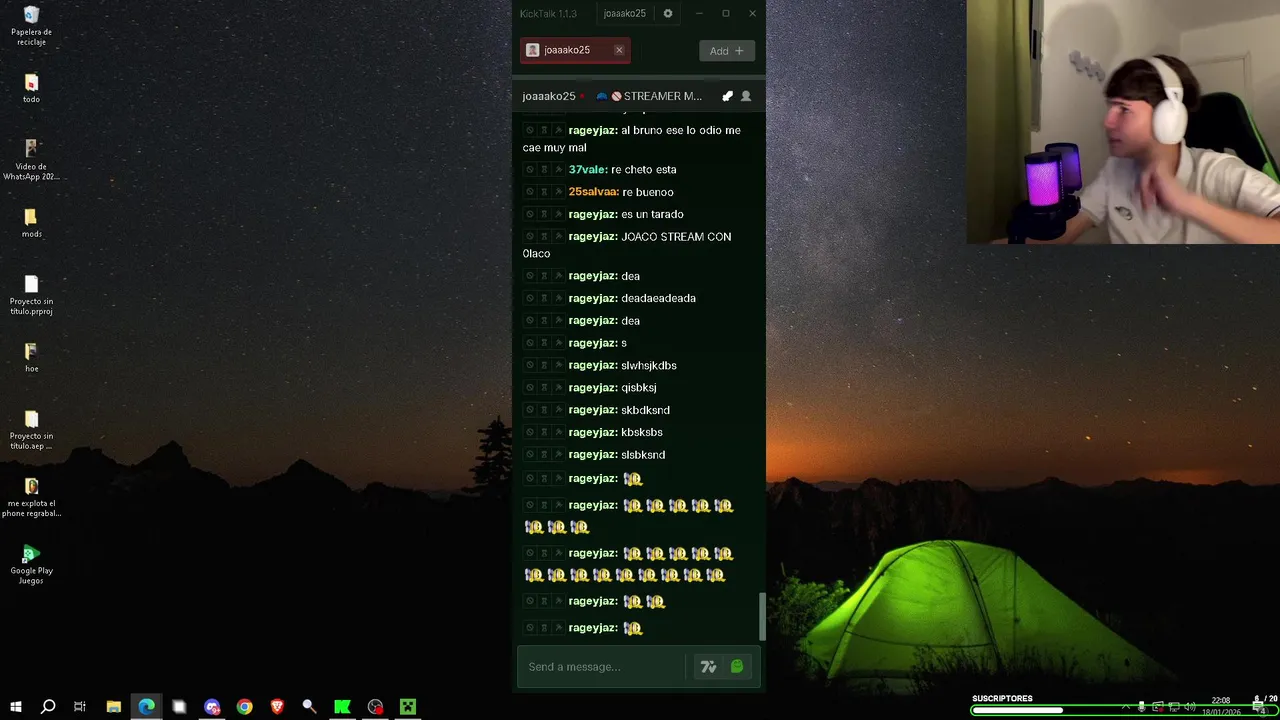The height and width of the screenshot is (720, 1280).
Task: Open the green Kick emote picker
Action: (x=737, y=667)
